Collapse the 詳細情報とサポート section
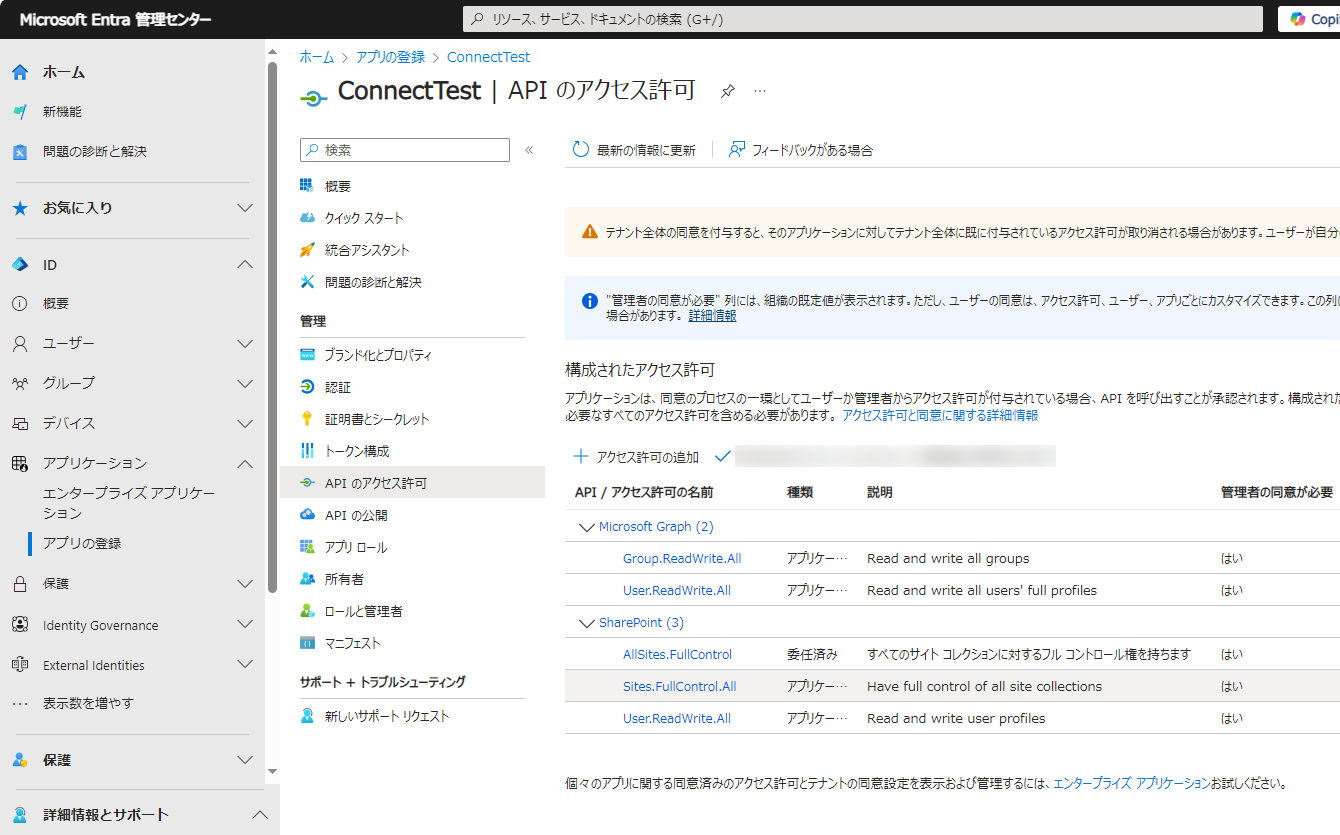The height and width of the screenshot is (835, 1340). coord(260,815)
